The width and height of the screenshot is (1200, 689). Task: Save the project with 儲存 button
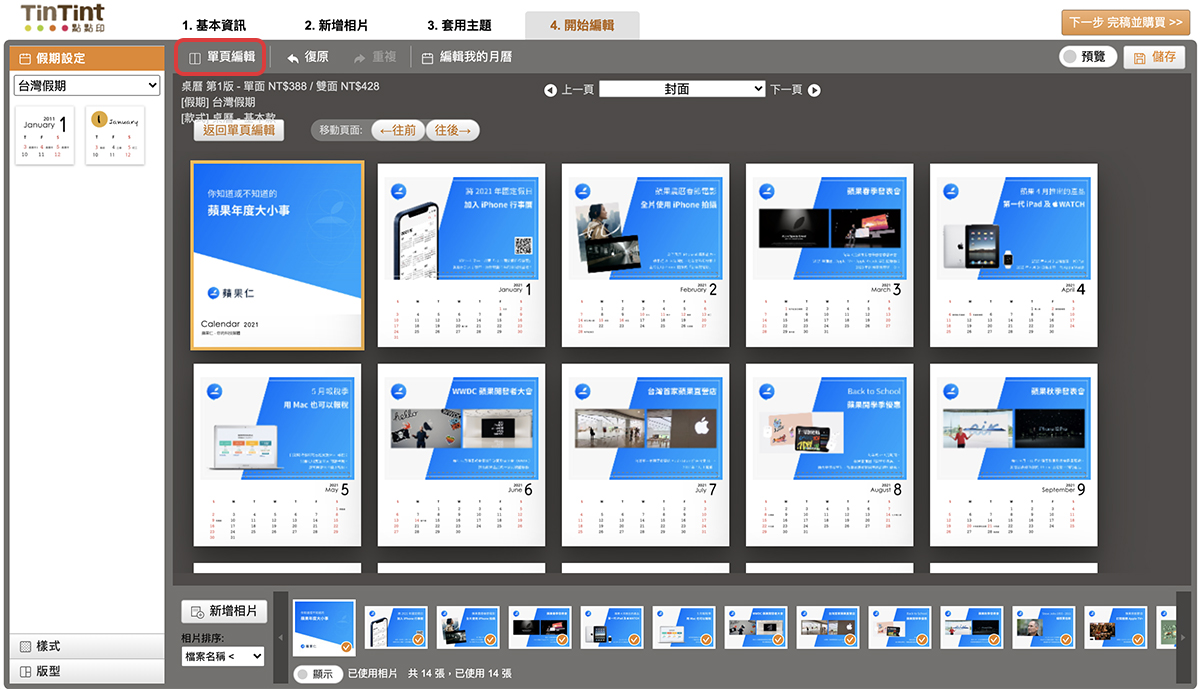pyautogui.click(x=1154, y=57)
